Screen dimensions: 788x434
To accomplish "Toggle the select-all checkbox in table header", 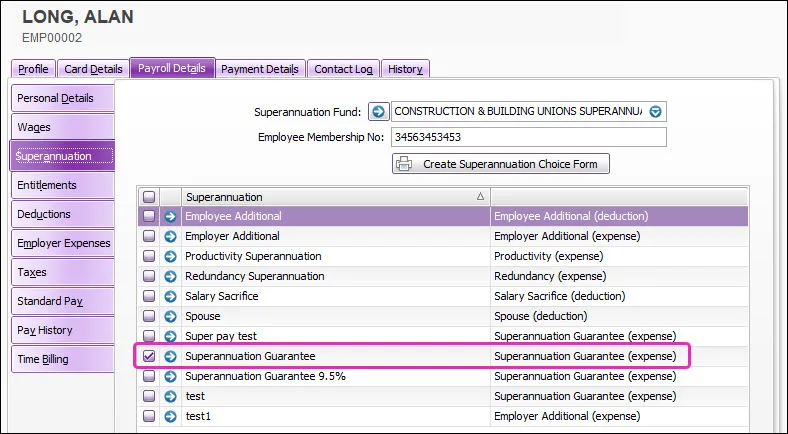I will click(x=149, y=197).
